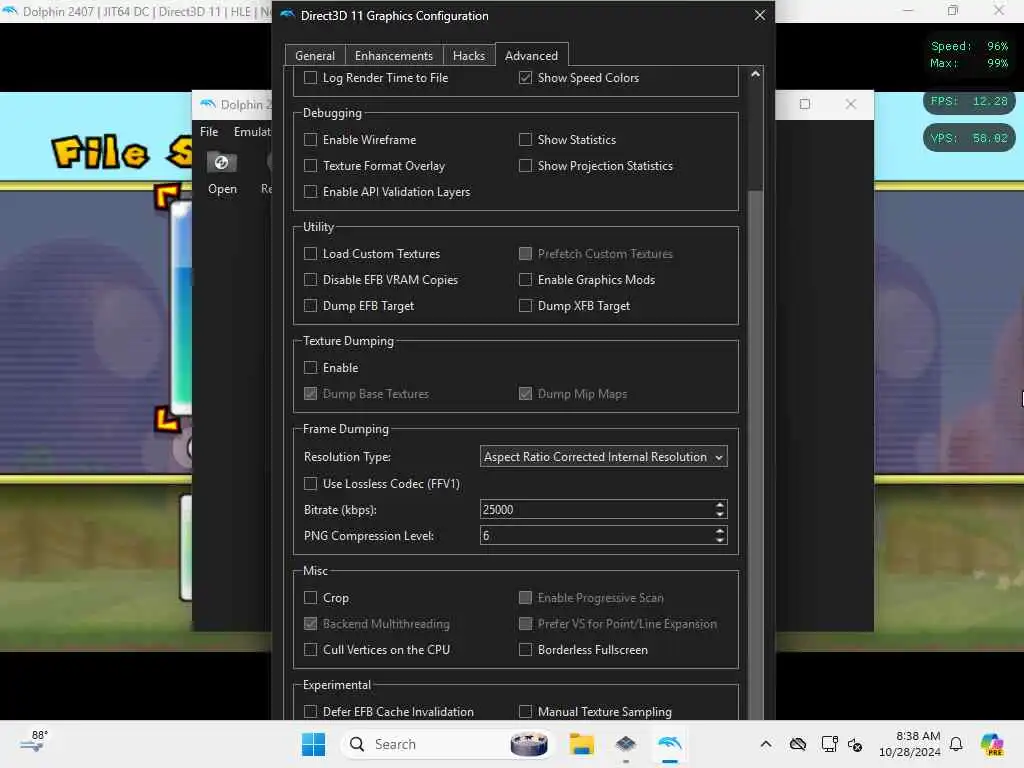Toggle Use Lossless Codec (FFV1)
Image resolution: width=1024 pixels, height=768 pixels.
coord(311,484)
